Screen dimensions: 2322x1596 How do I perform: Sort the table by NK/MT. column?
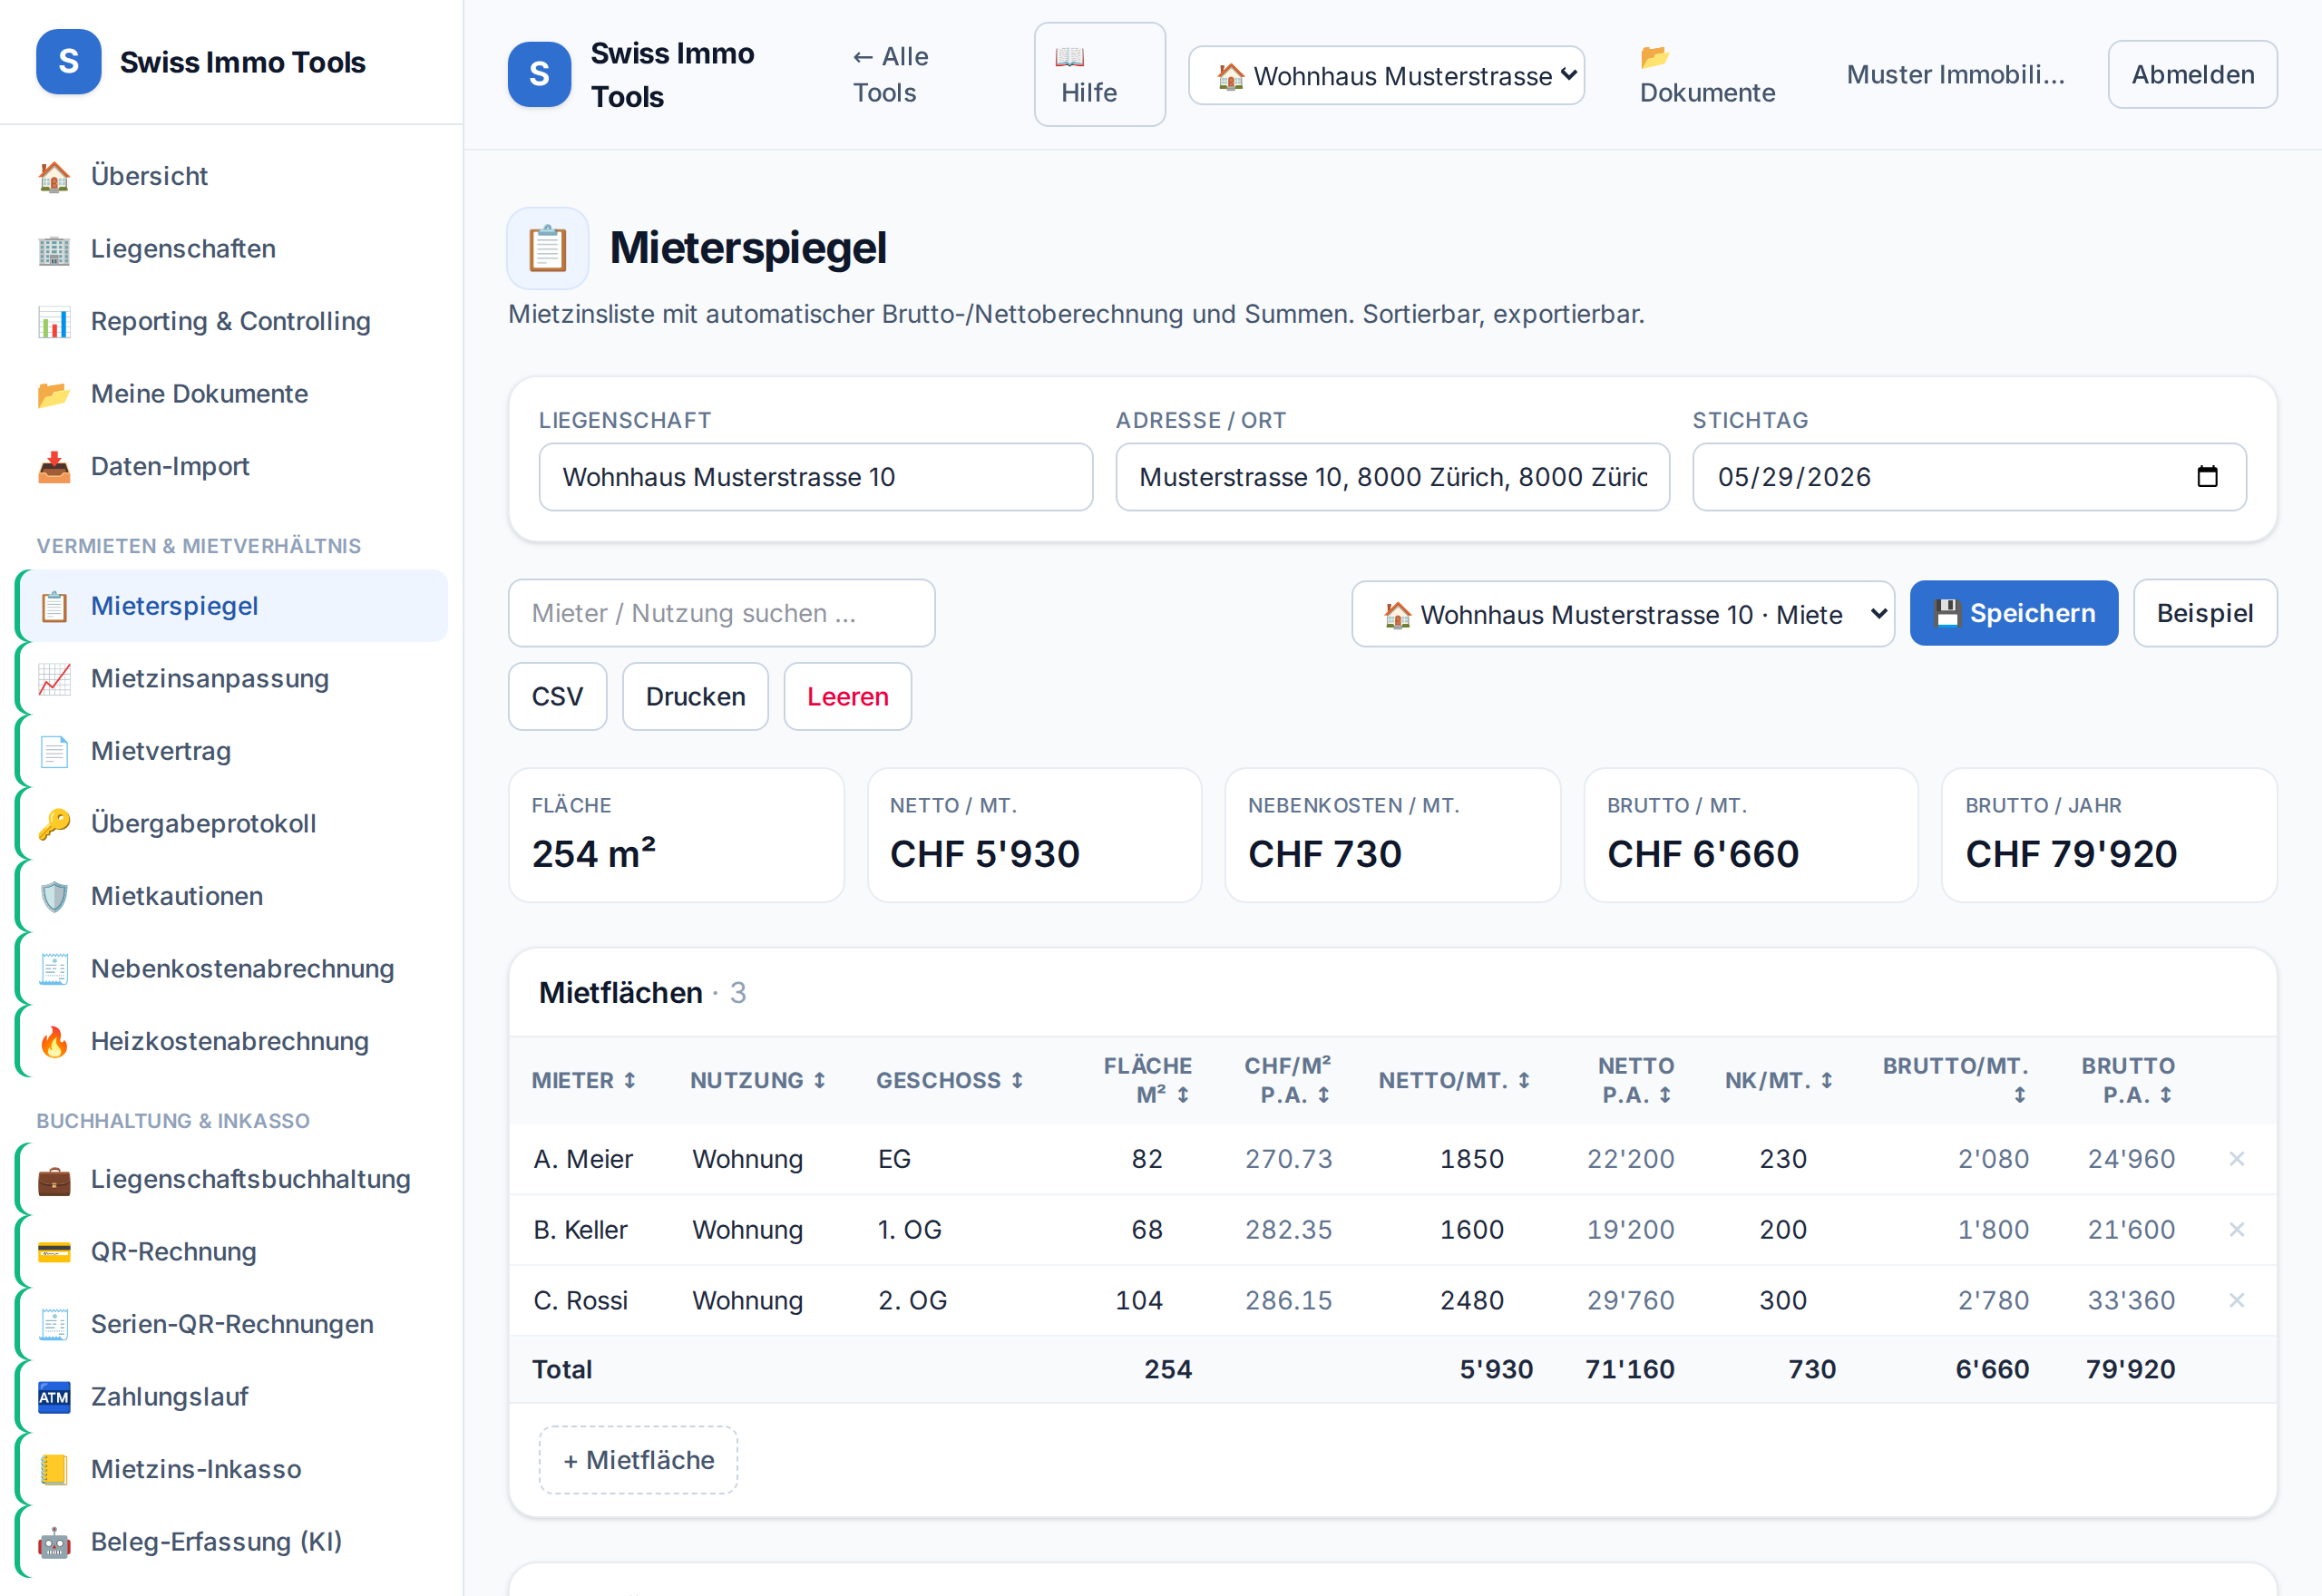(1778, 1081)
